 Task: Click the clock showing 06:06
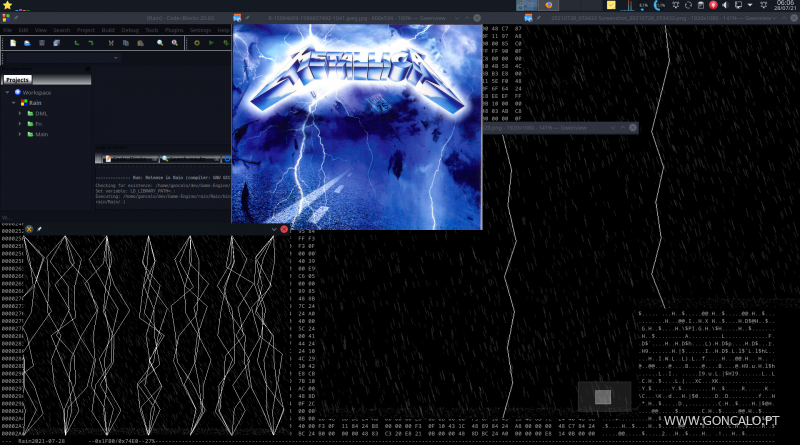[x=785, y=5]
